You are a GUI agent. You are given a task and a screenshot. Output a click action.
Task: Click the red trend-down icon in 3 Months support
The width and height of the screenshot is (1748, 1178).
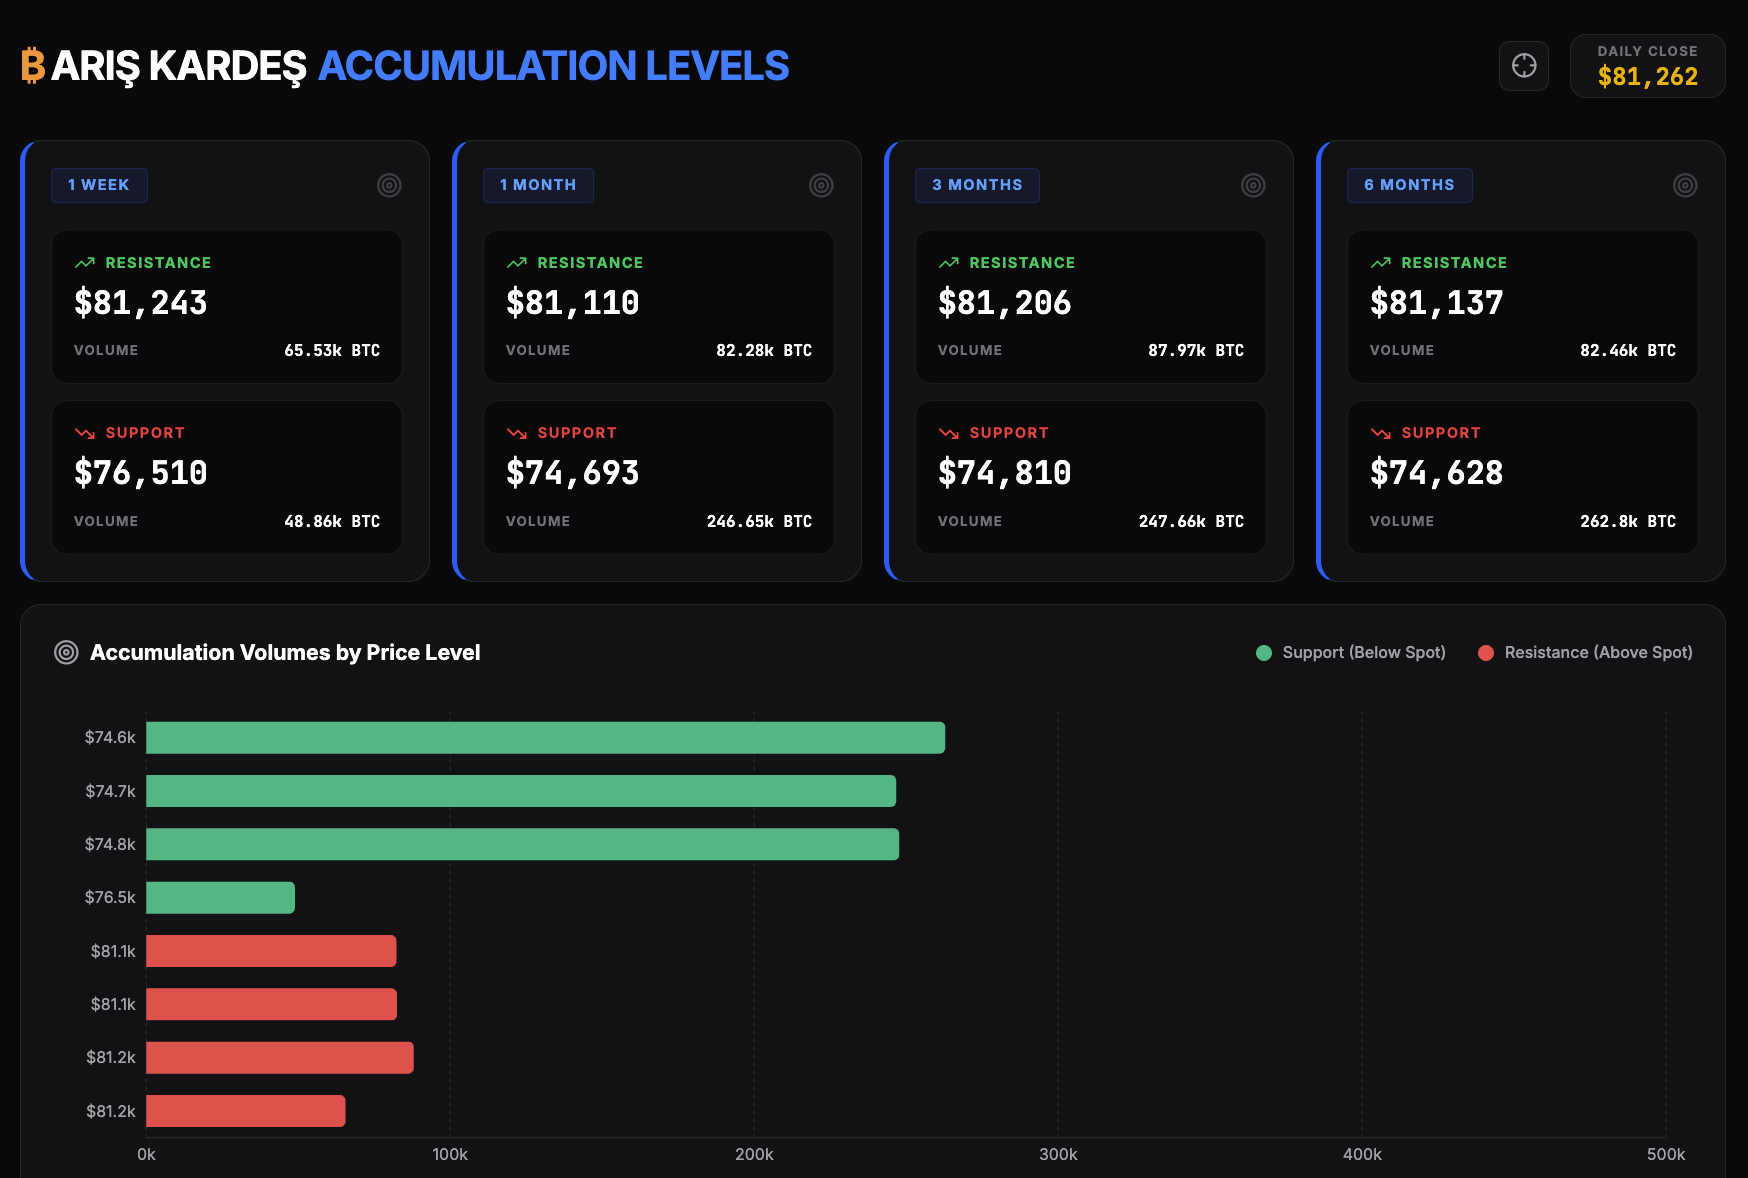pos(949,433)
